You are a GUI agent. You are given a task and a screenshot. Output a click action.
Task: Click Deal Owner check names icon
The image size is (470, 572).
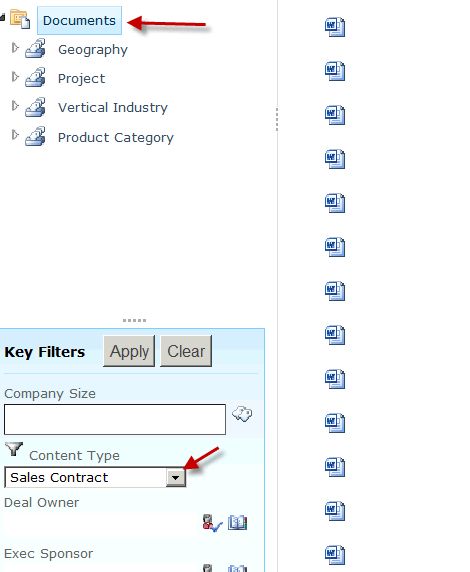tap(212, 523)
